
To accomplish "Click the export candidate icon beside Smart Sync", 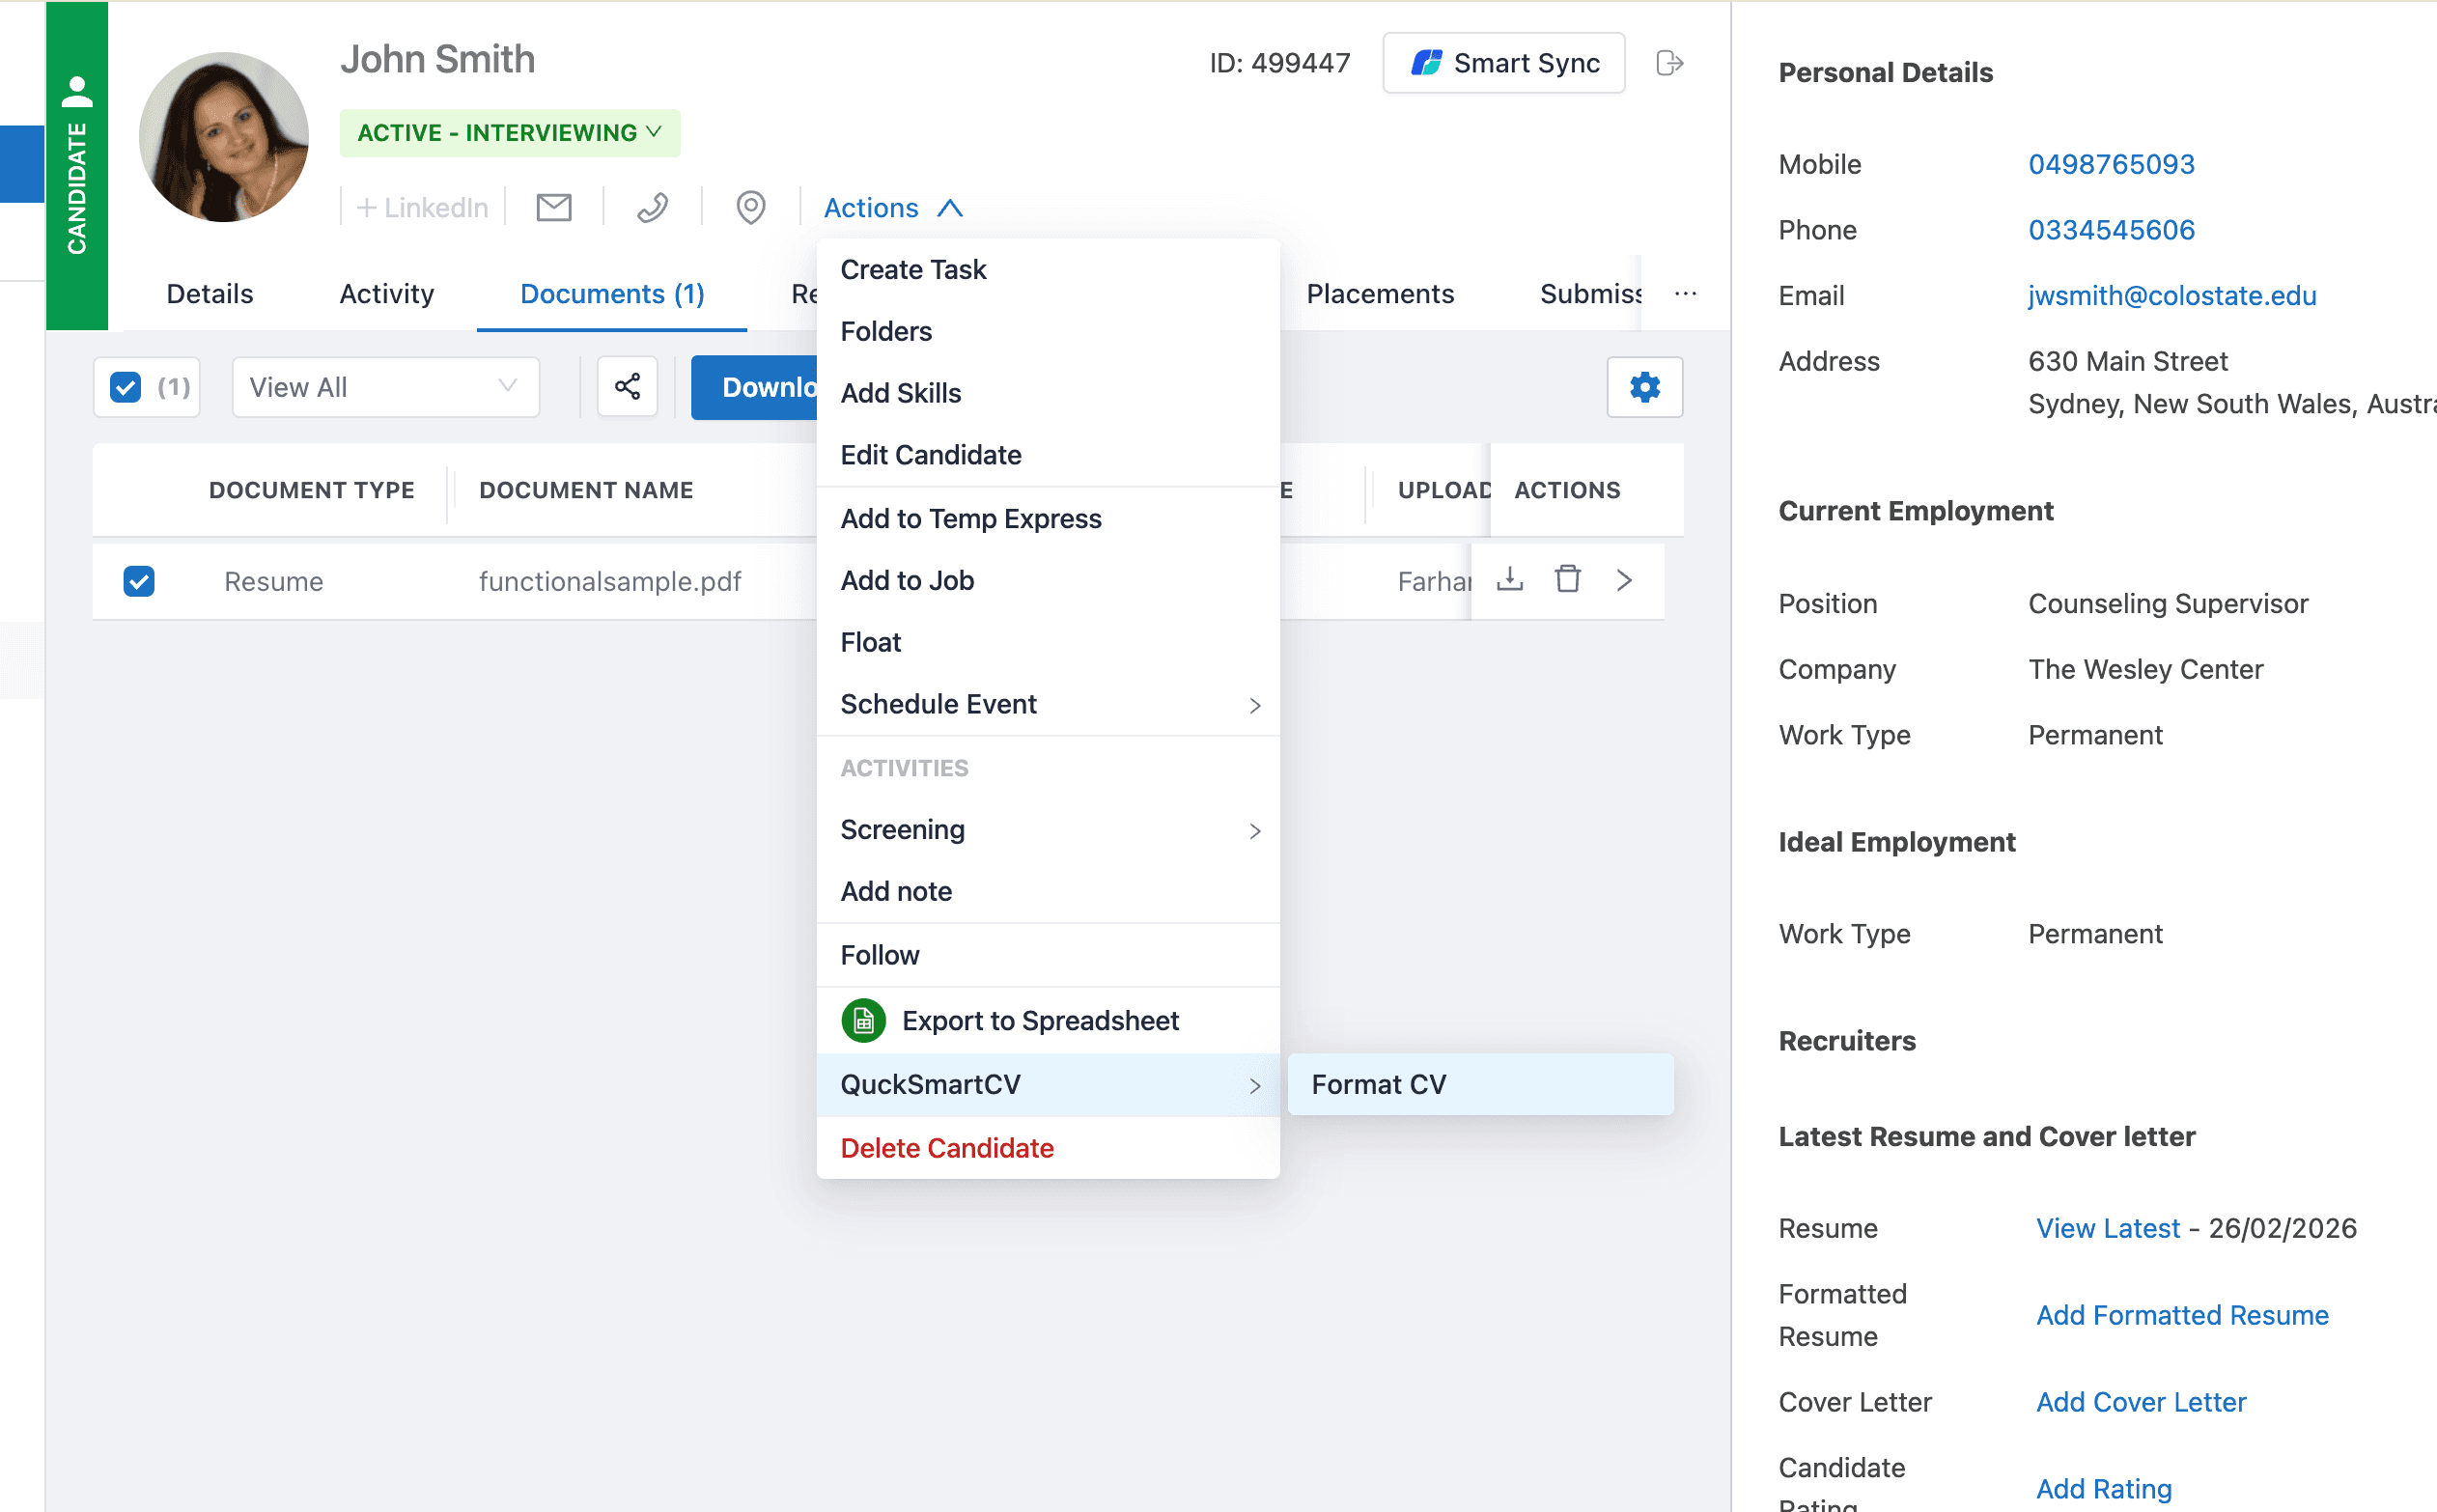I will point(1669,62).
